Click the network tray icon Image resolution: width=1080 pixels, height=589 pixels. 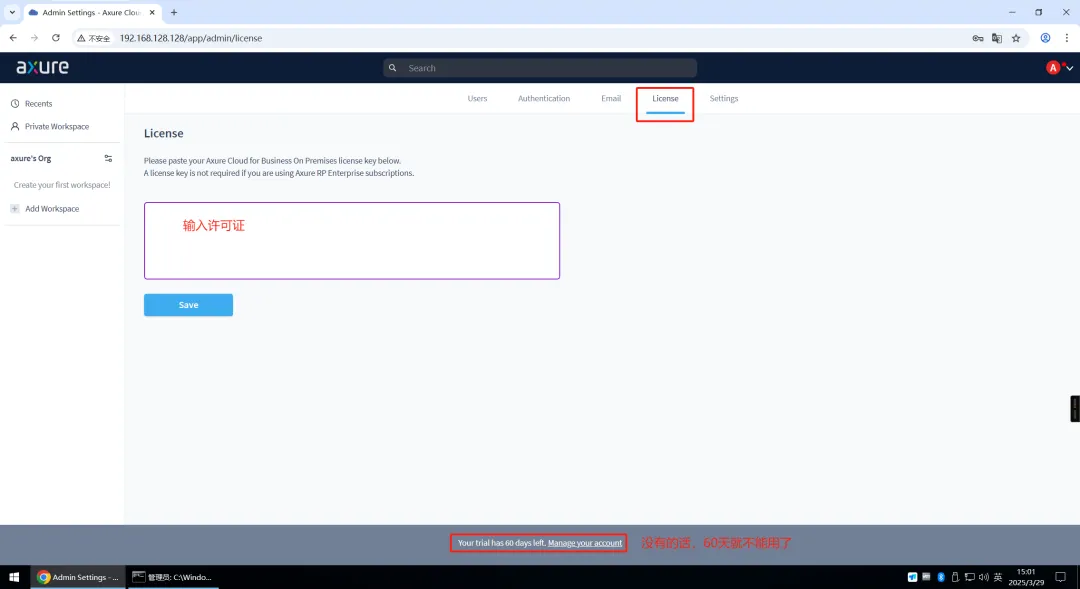tap(969, 577)
